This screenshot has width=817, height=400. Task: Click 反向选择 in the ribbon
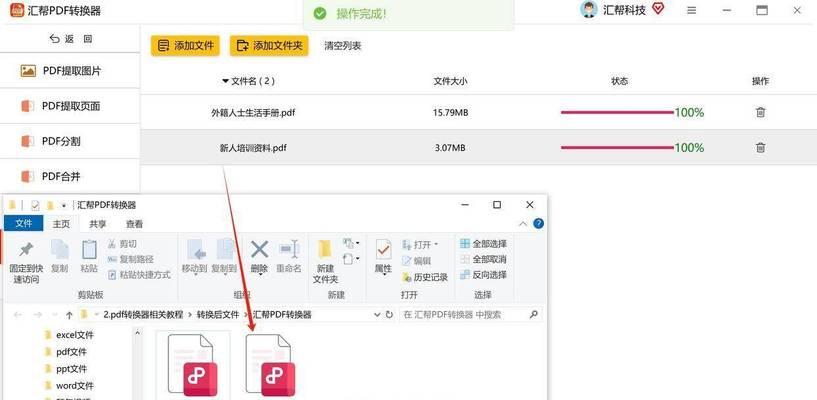pyautogui.click(x=483, y=274)
